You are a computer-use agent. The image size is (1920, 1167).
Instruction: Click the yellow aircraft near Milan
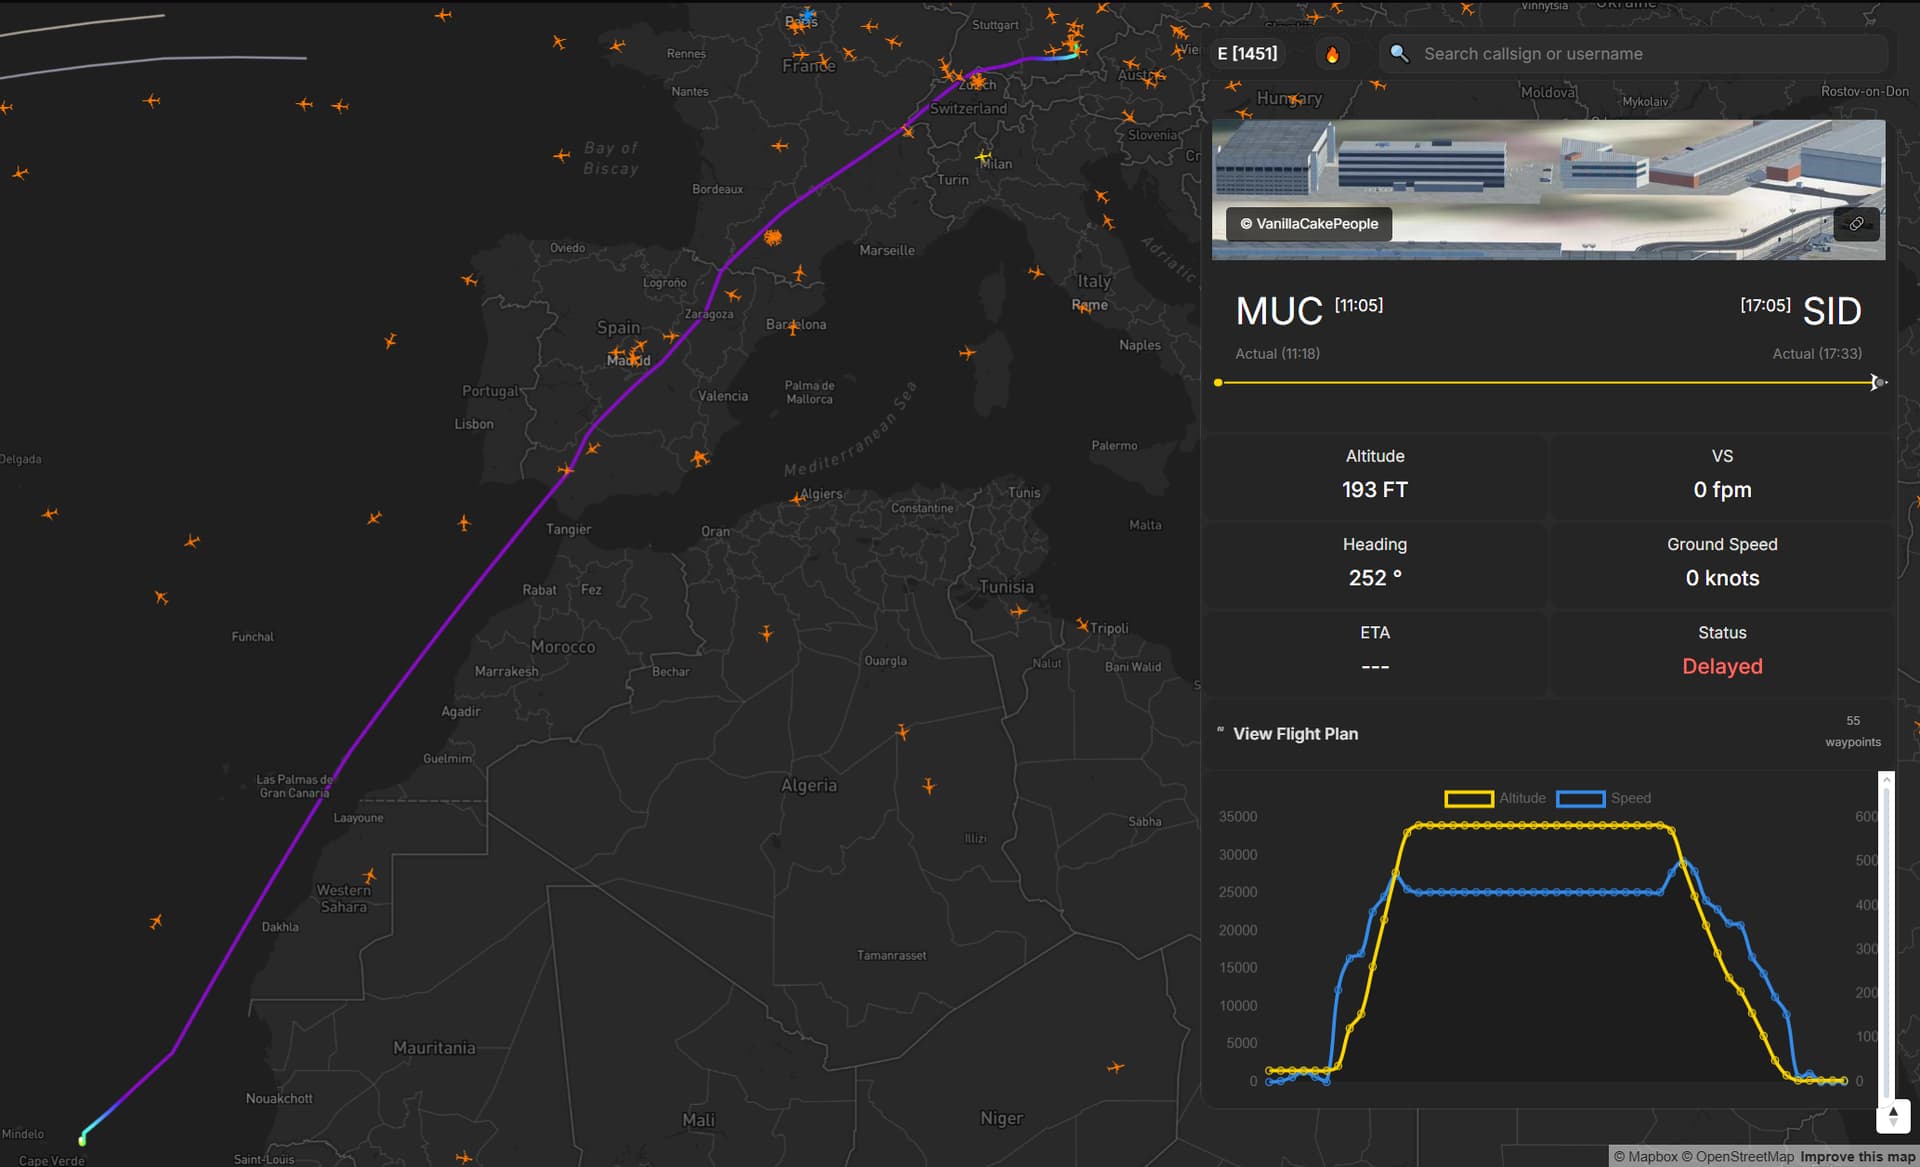984,157
